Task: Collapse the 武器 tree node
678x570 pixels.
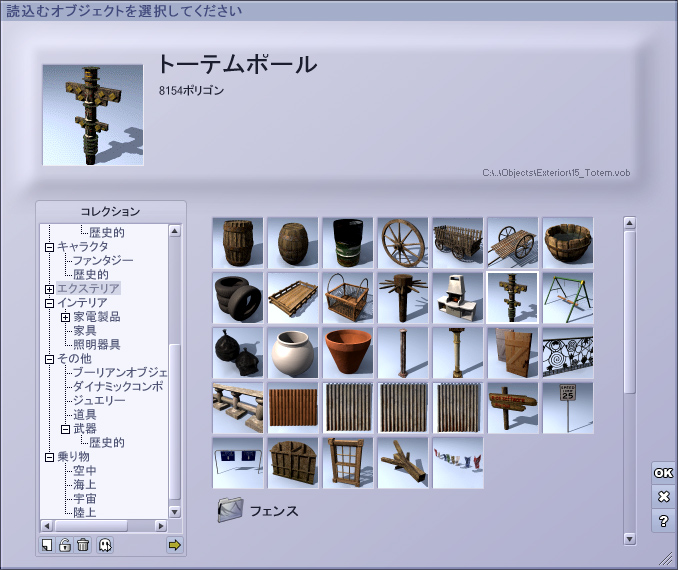Action: (65, 429)
